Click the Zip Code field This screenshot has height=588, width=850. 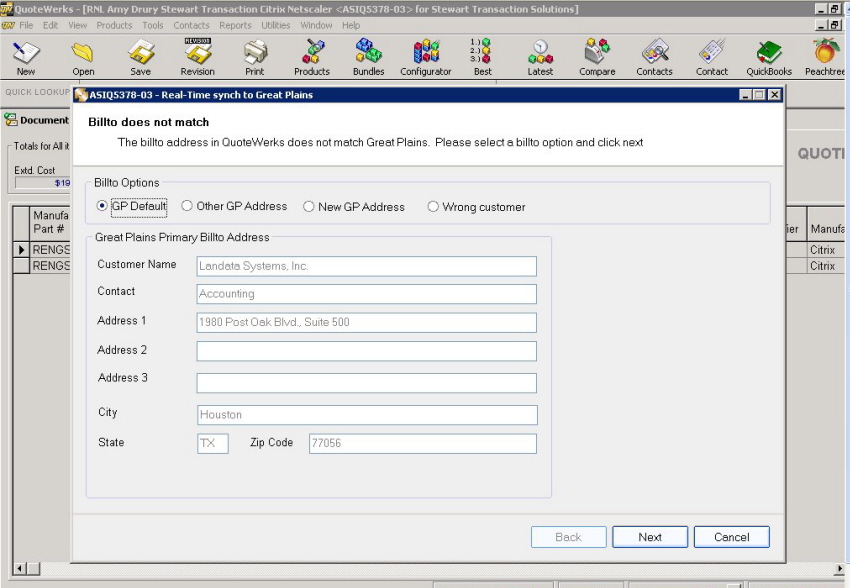point(423,443)
